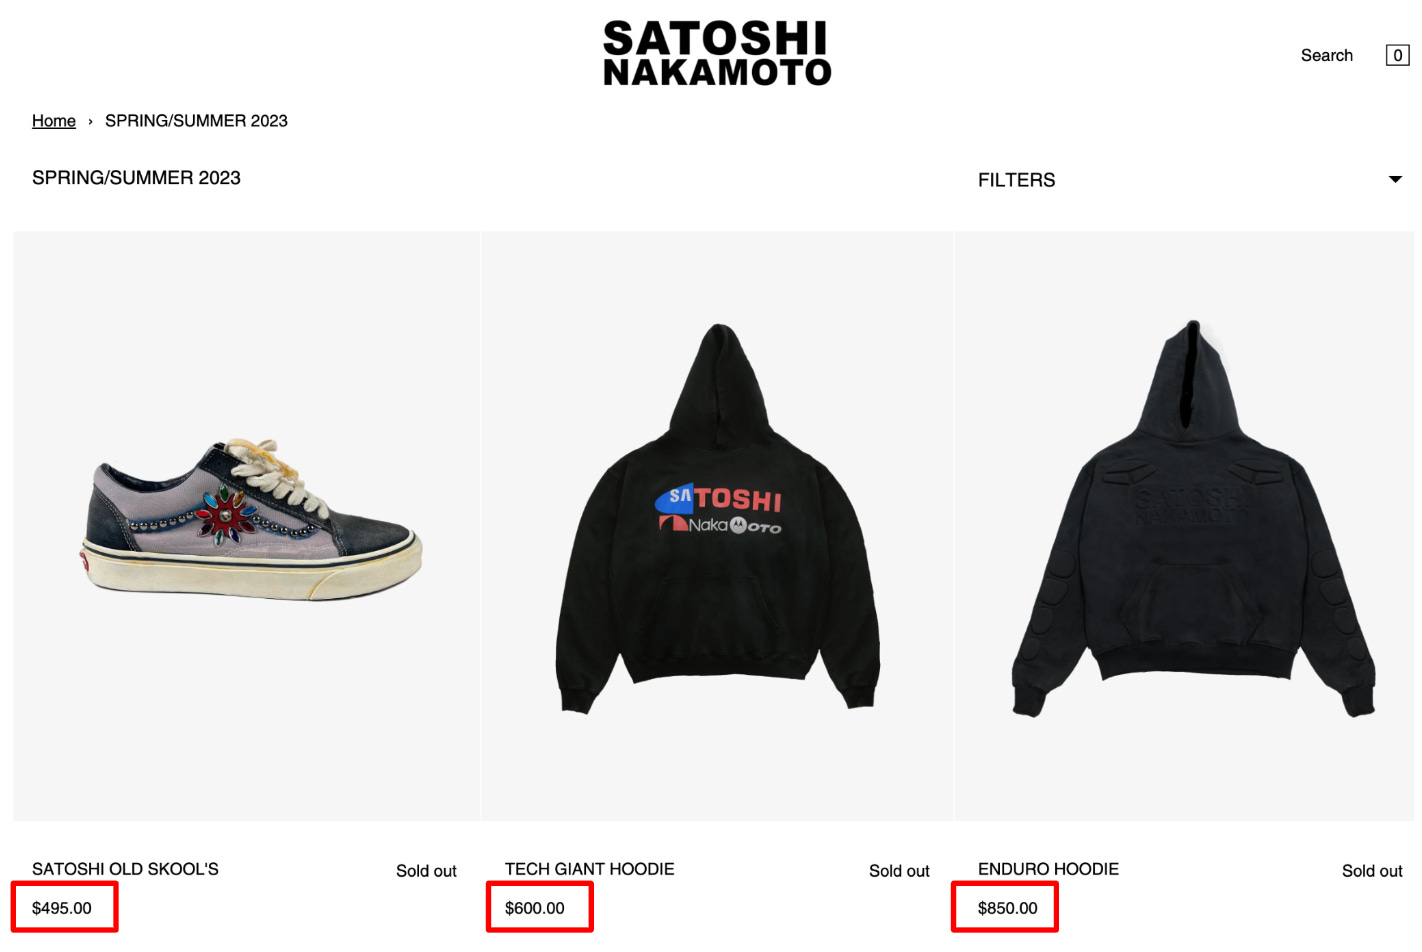Select SPRING/SUMMER 2023 breadcrumb item

click(x=196, y=121)
